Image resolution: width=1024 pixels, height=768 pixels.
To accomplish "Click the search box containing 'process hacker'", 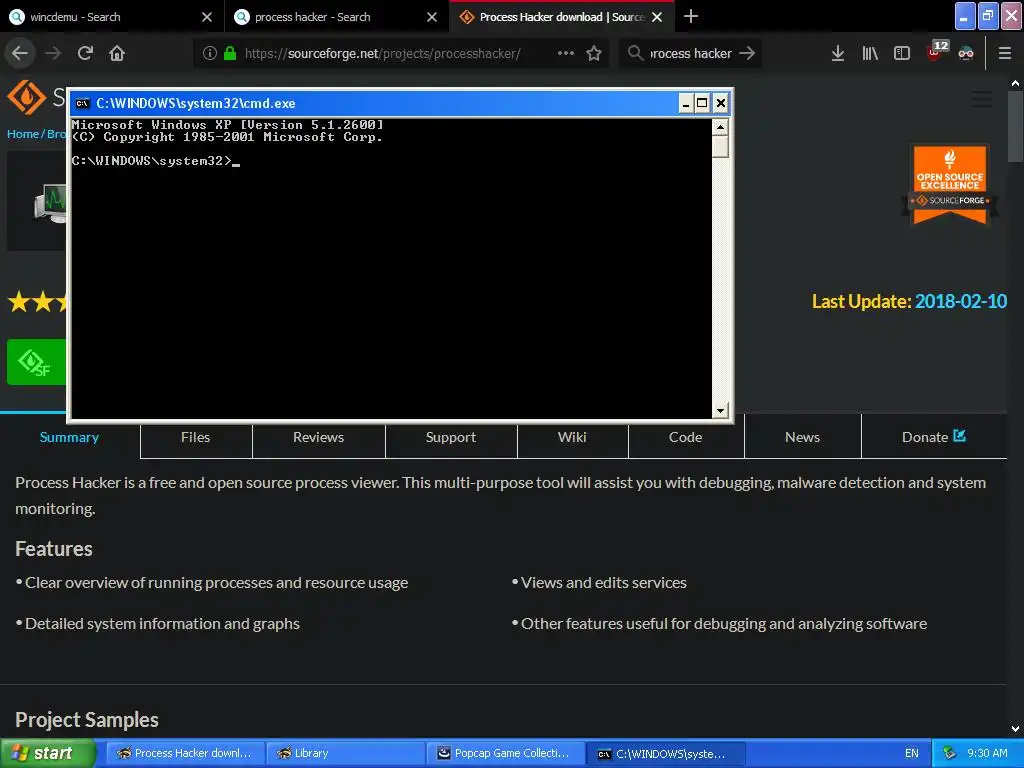I will coord(691,53).
